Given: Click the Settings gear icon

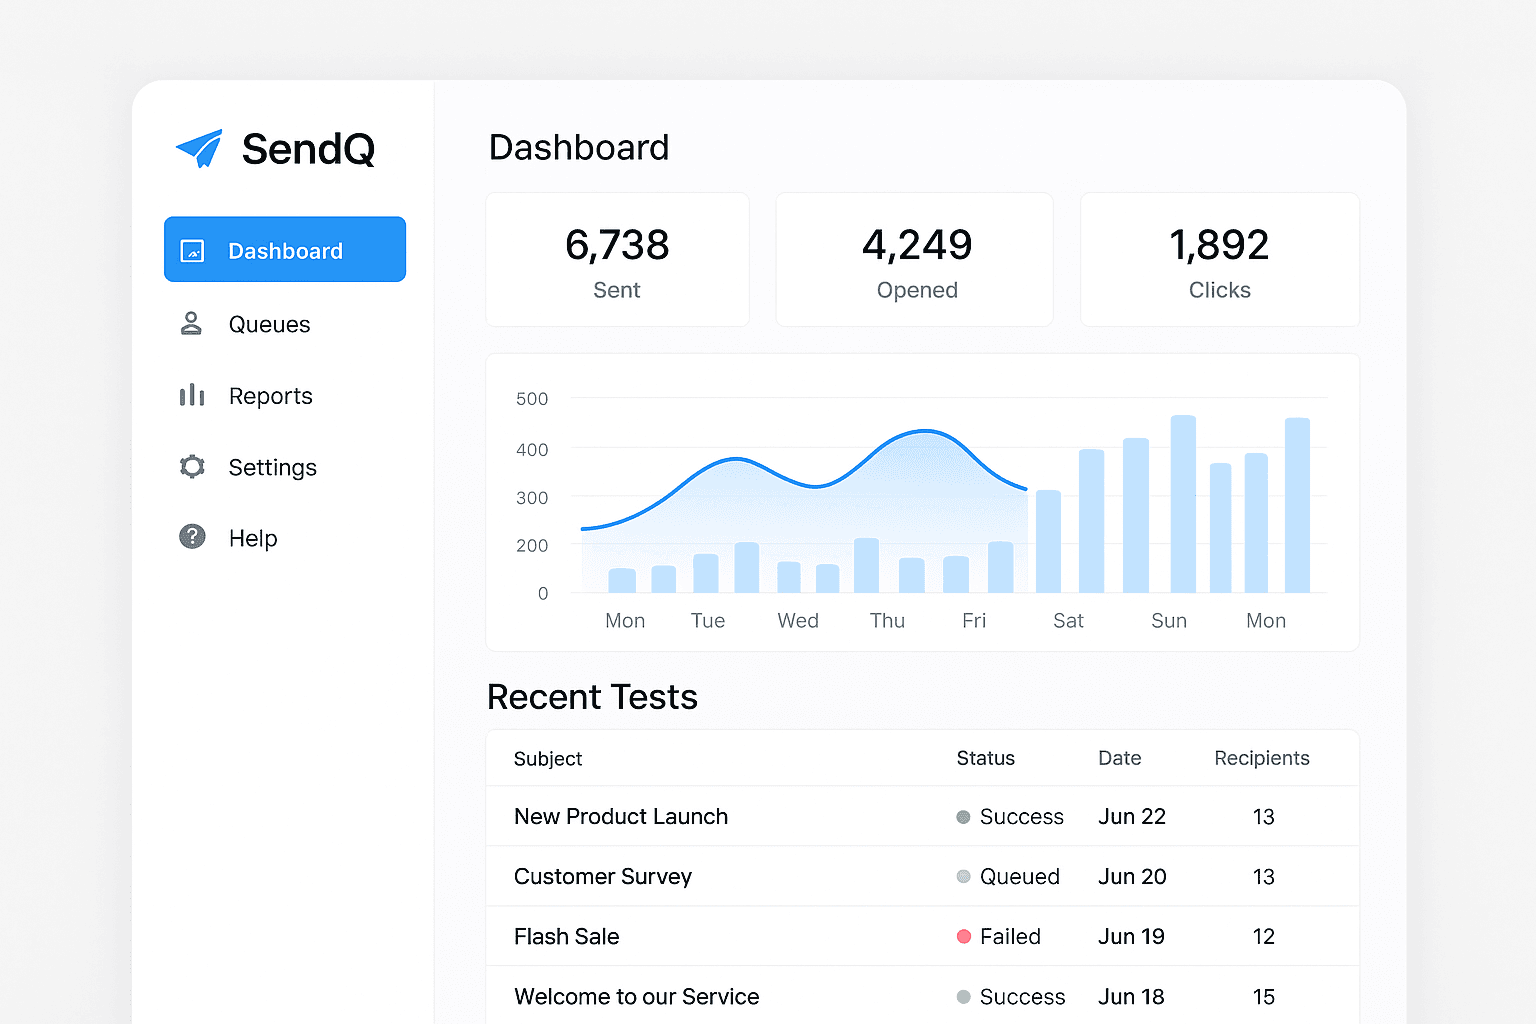Looking at the screenshot, I should [x=192, y=467].
